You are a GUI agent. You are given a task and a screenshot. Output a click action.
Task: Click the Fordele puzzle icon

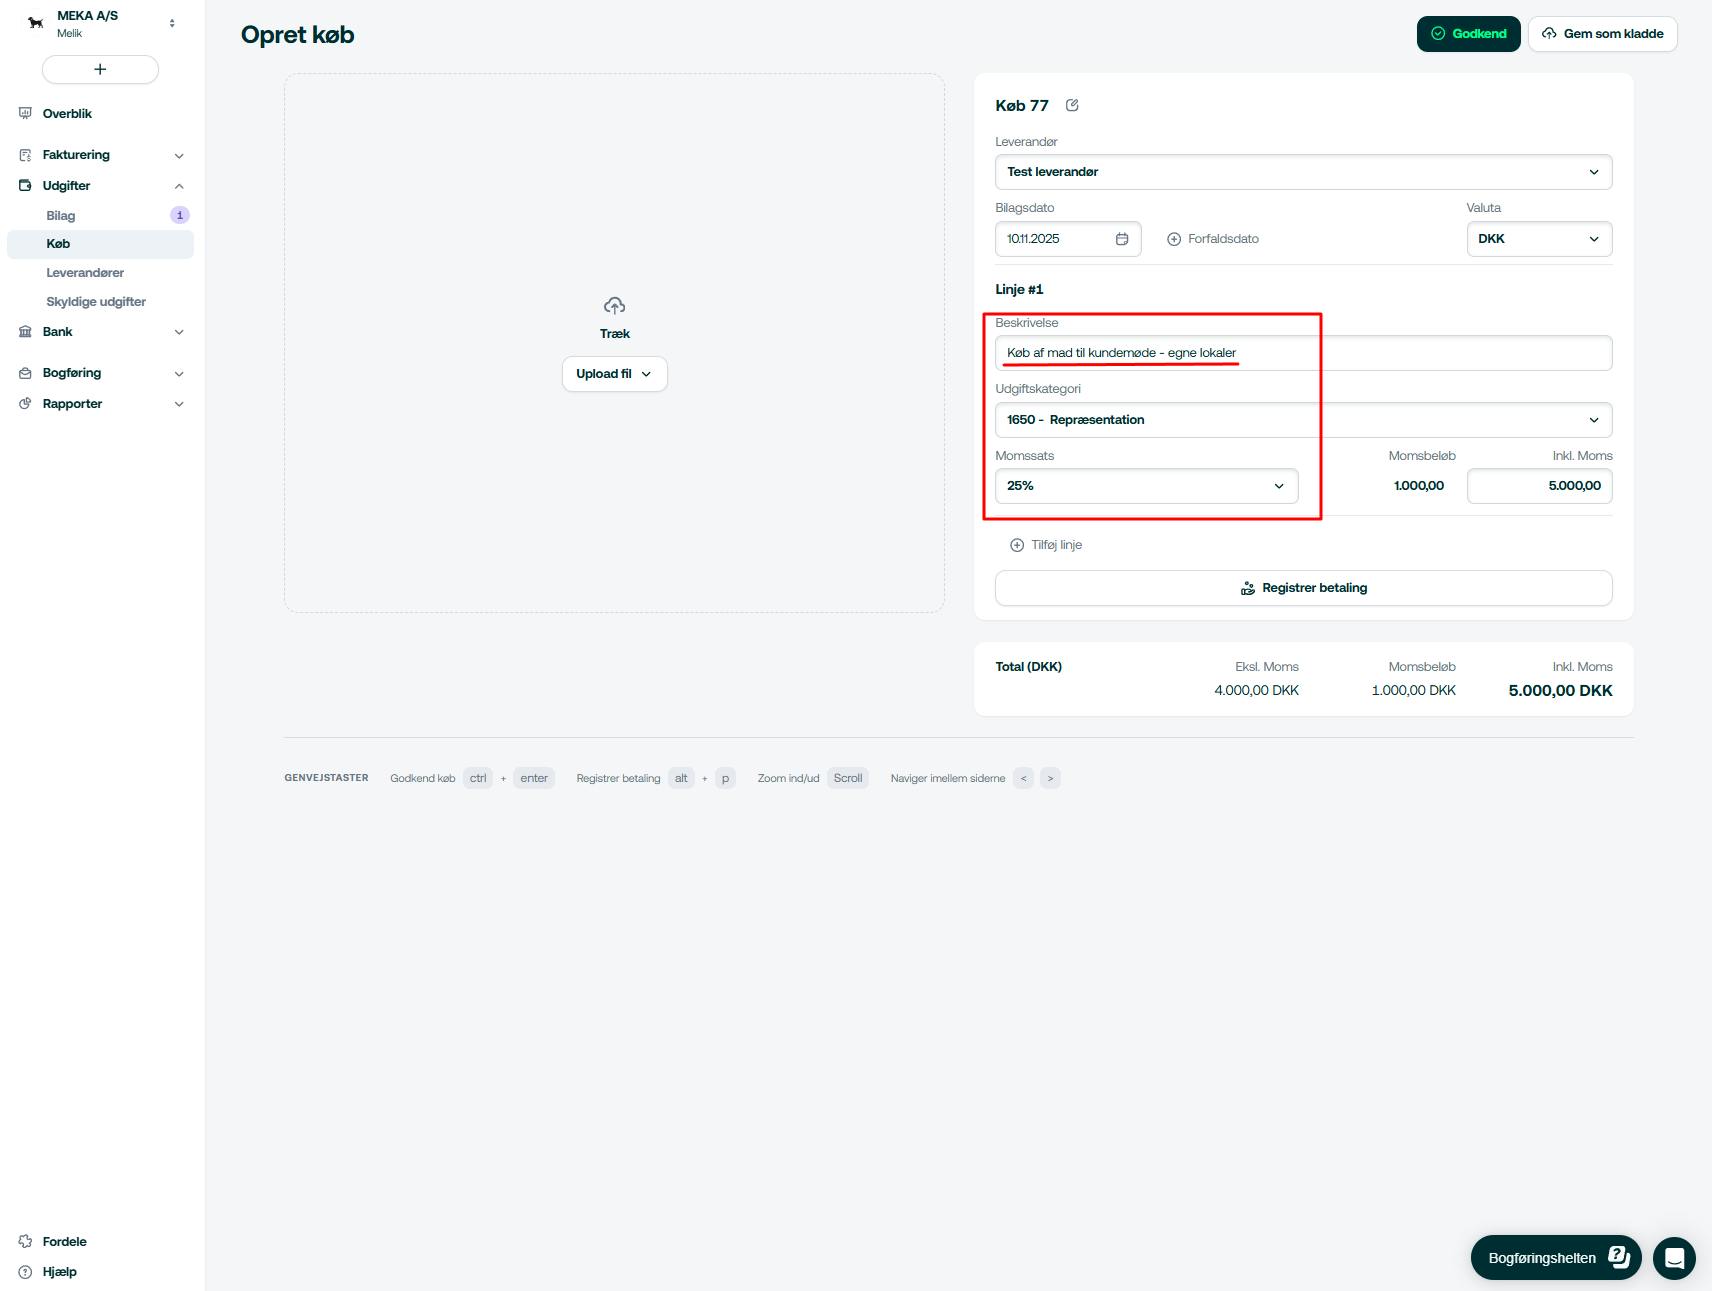pyautogui.click(x=25, y=1241)
